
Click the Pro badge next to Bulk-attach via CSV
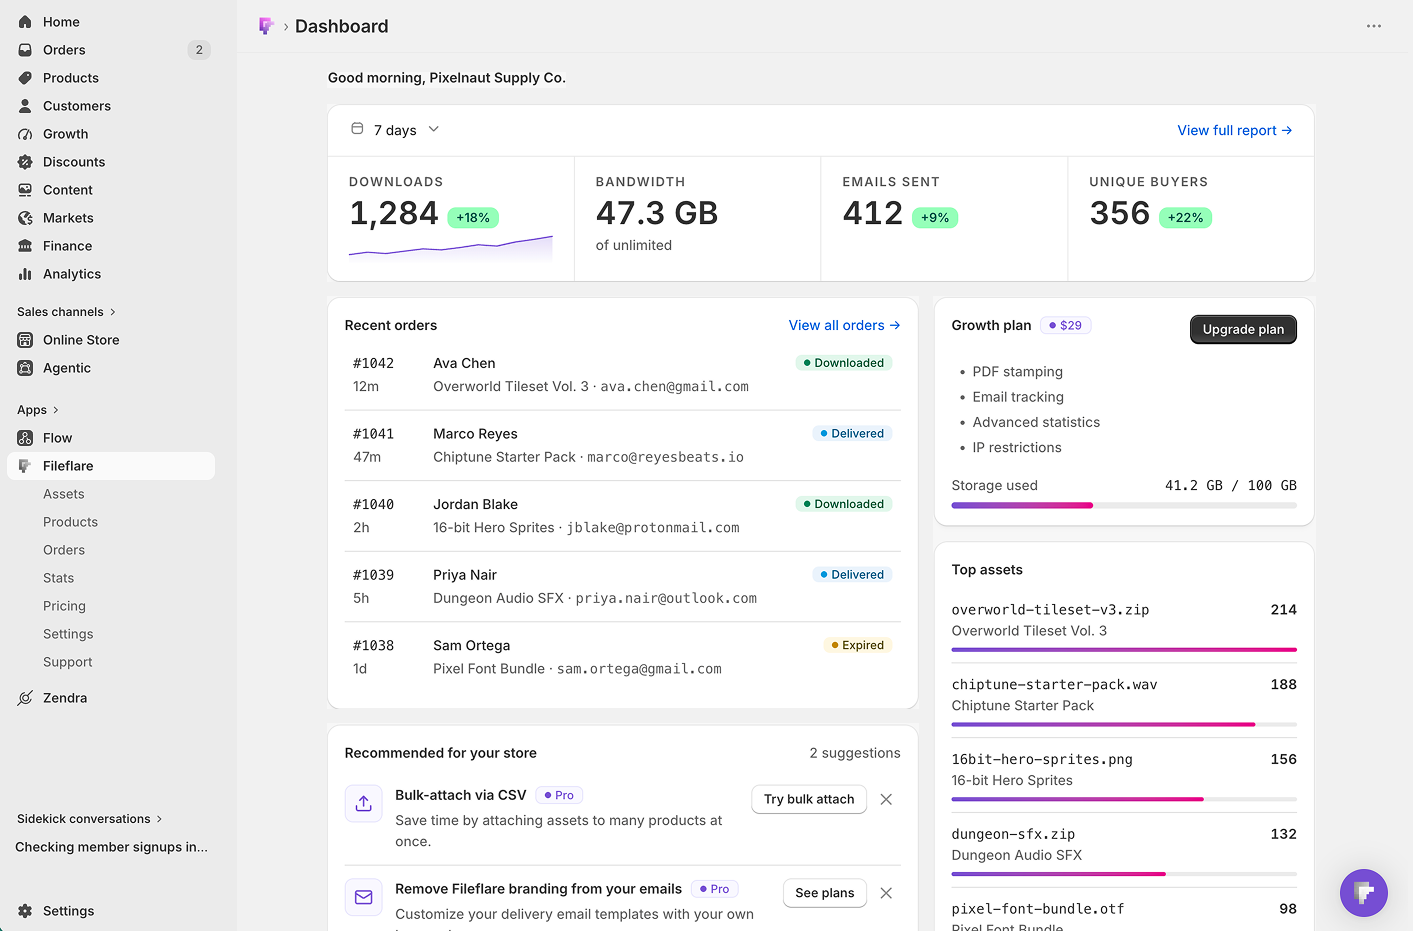[559, 795]
